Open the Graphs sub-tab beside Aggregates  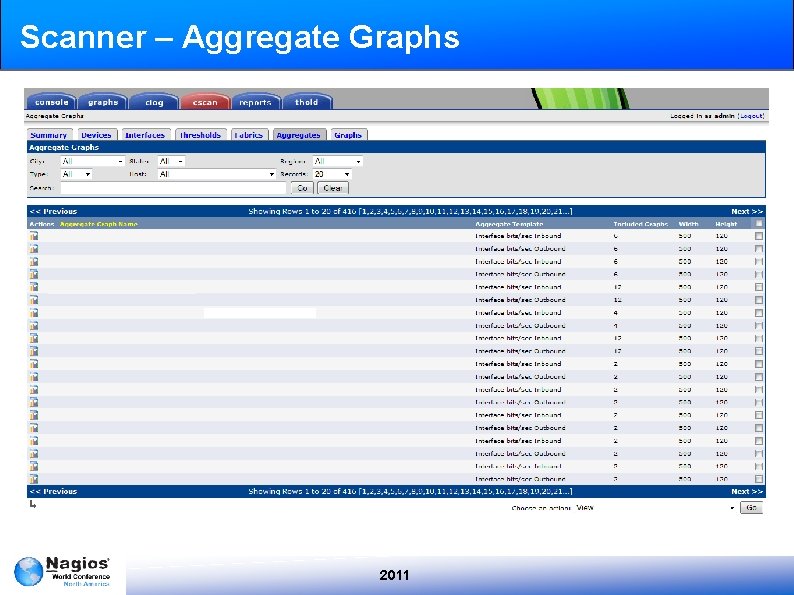[x=348, y=135]
